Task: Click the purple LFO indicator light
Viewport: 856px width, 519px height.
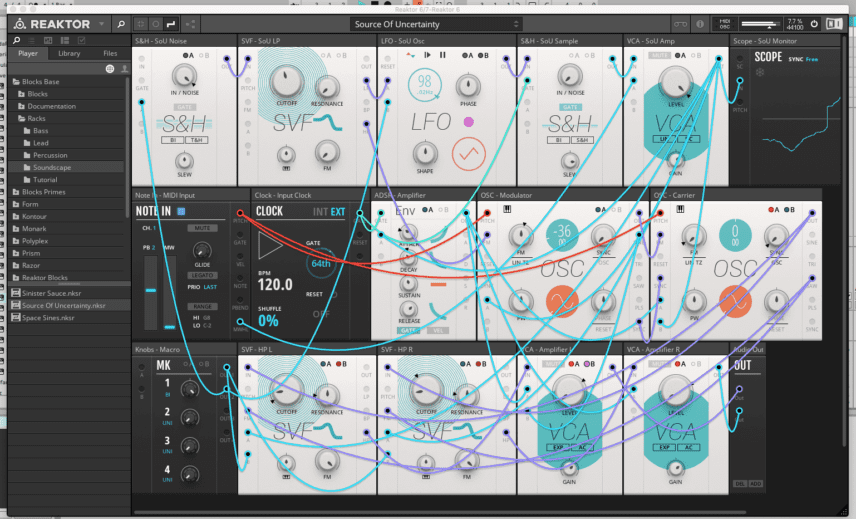Action: (x=468, y=122)
